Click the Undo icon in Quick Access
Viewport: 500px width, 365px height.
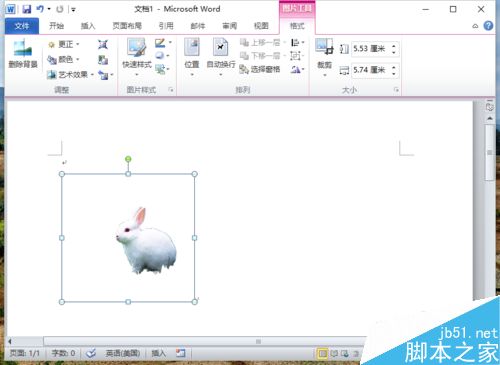40,9
